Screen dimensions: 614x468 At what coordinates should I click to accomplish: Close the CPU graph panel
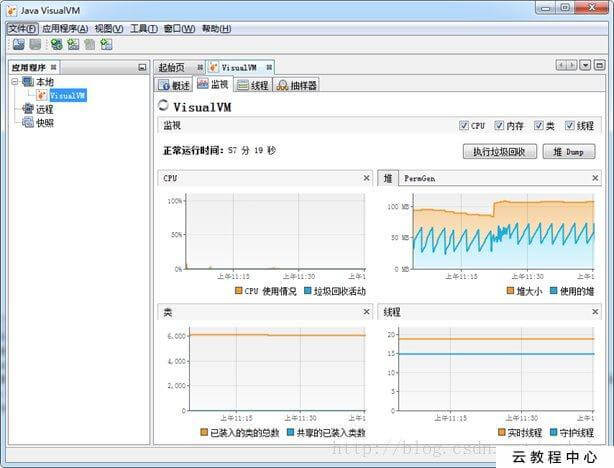coord(366,178)
